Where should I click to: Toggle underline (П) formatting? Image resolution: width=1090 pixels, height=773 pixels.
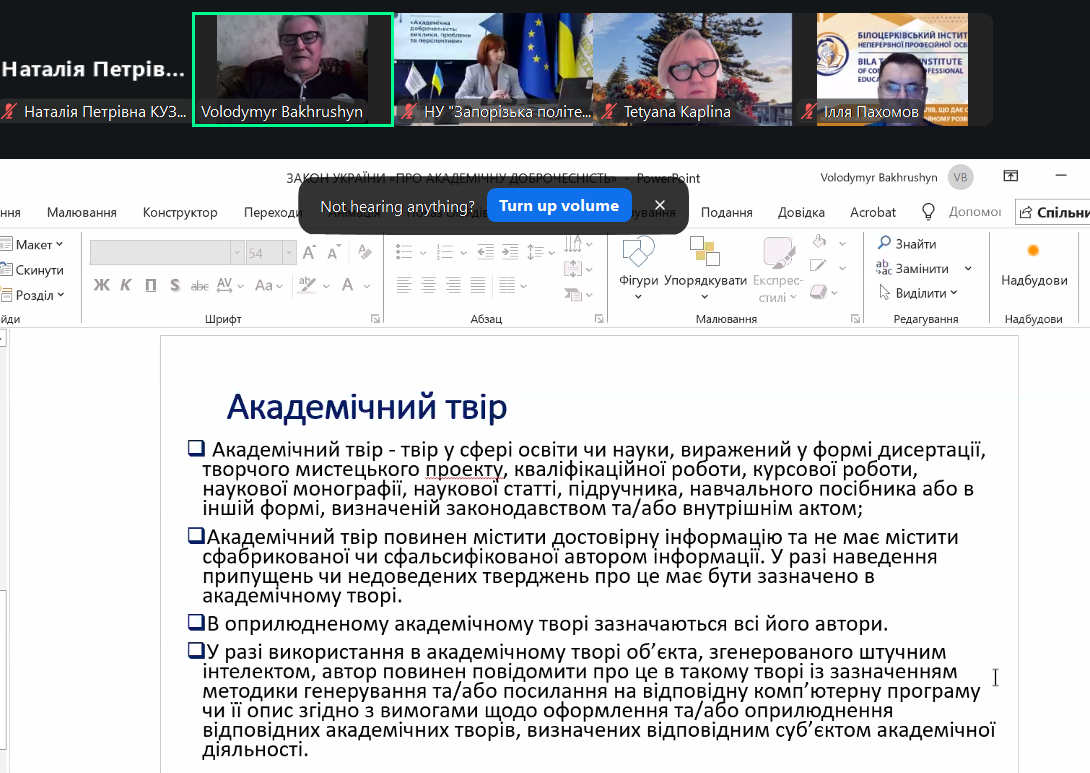(150, 285)
